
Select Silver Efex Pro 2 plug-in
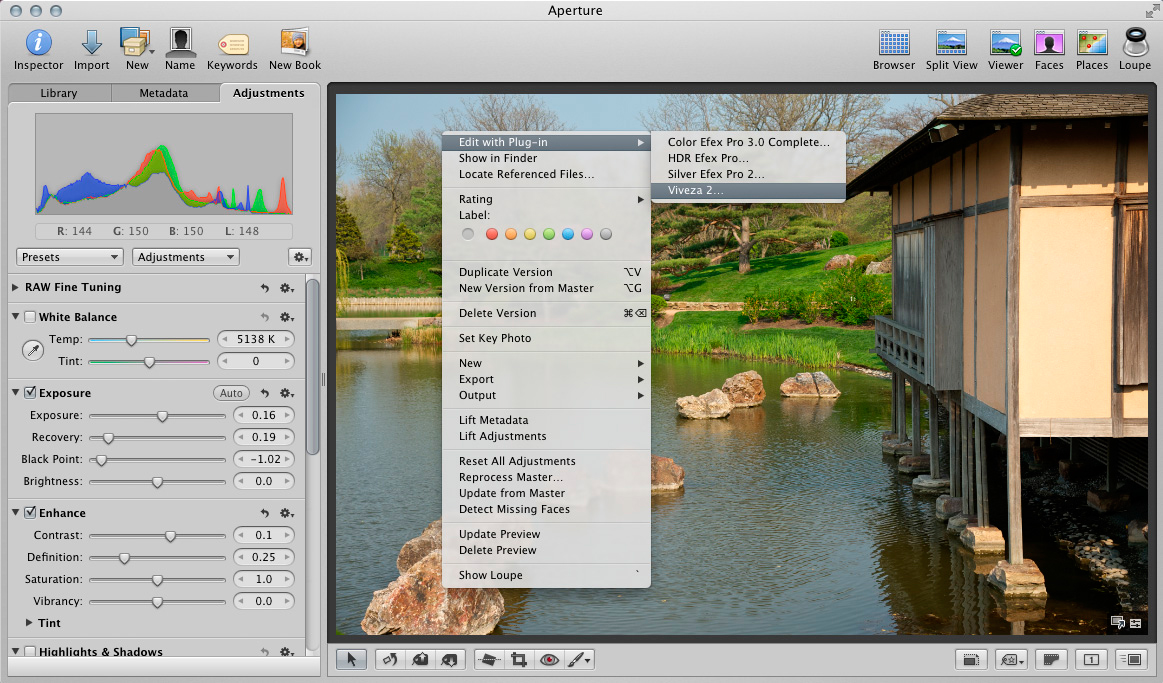coord(748,174)
